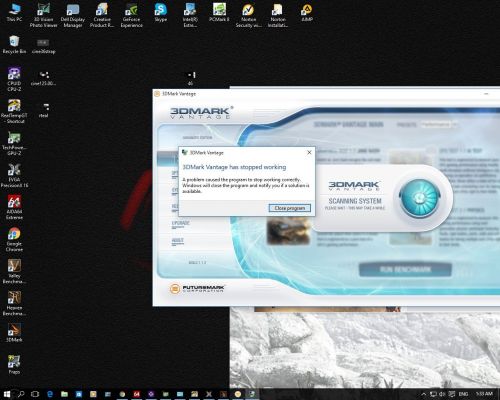Screen dimensions: 500x400
Task: Switch to AIDA64 taskbar button
Action: (137, 394)
